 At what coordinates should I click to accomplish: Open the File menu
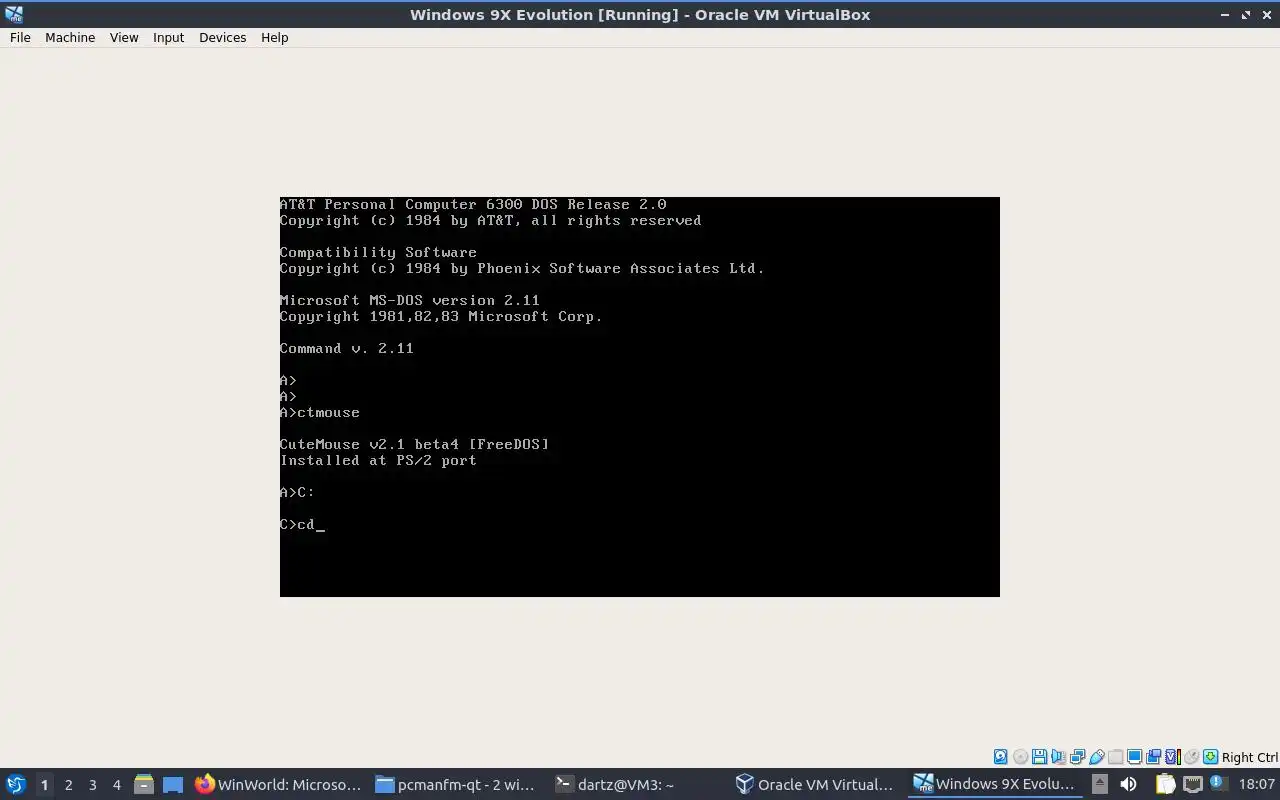20,37
